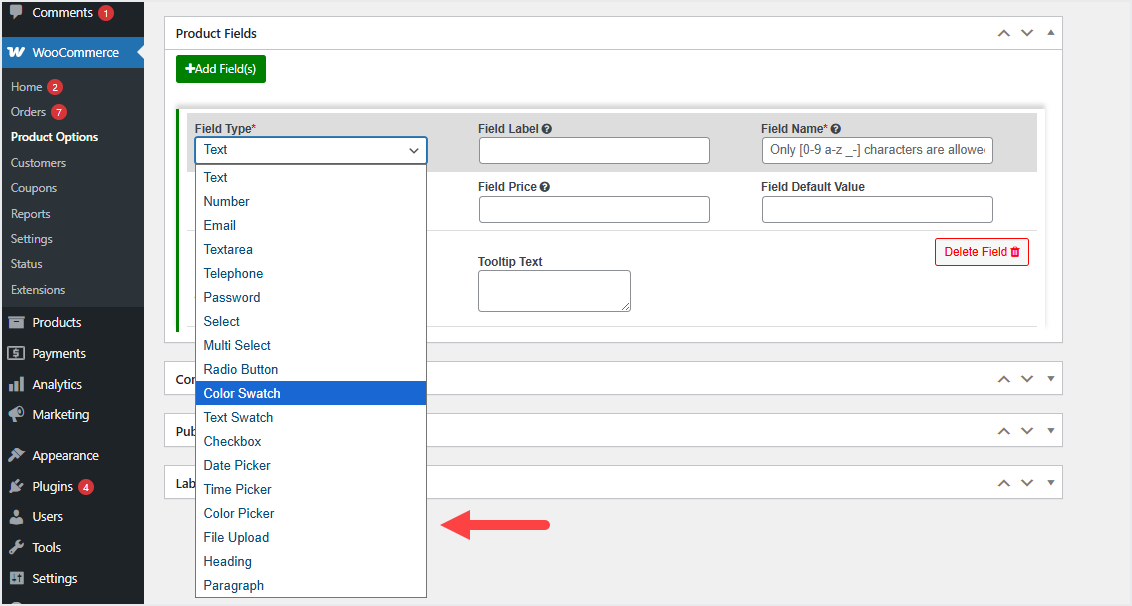Choose Heading field type

coord(310,561)
